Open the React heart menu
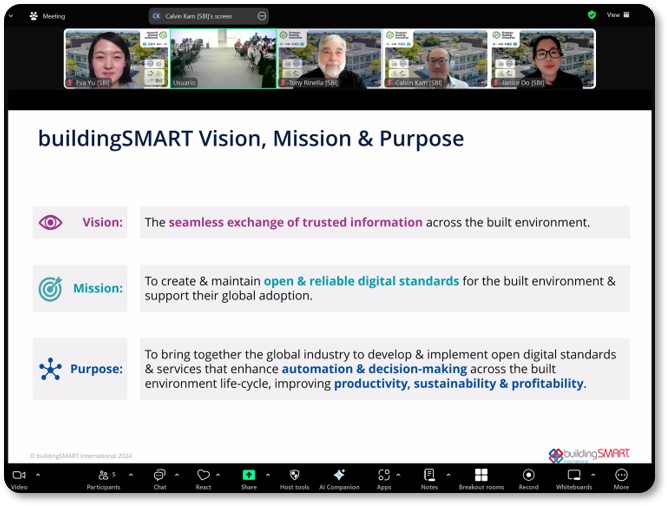This screenshot has width=668, height=506. pyautogui.click(x=203, y=479)
